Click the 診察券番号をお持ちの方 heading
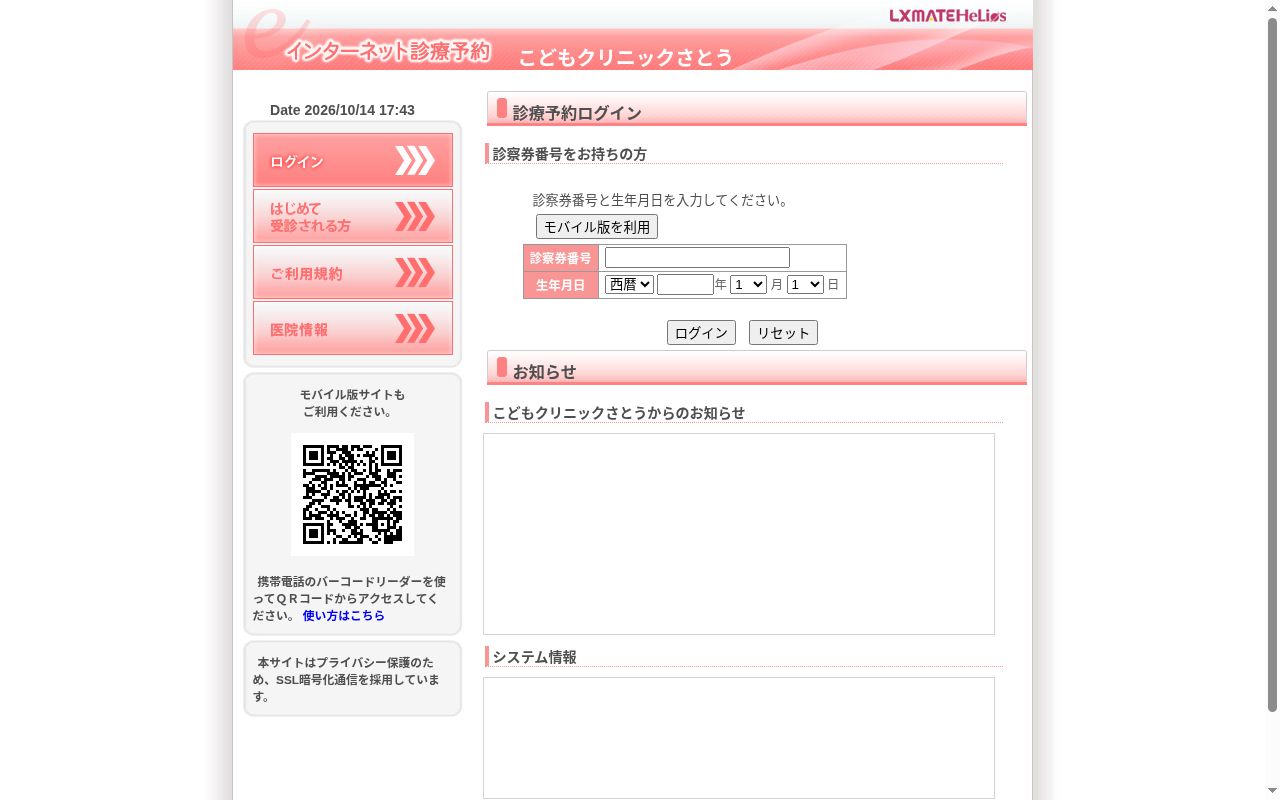The image size is (1280, 800). [570, 154]
